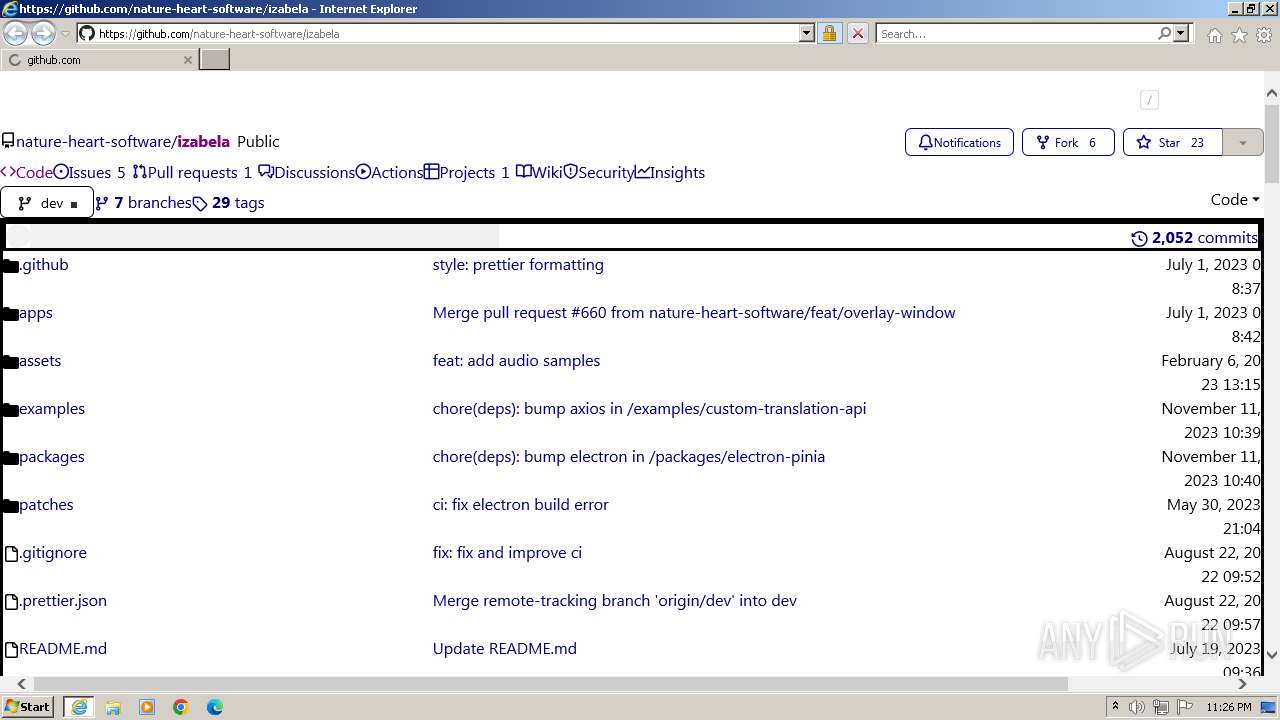
Task: Expand the Code dropdown on the right
Action: click(x=1235, y=199)
